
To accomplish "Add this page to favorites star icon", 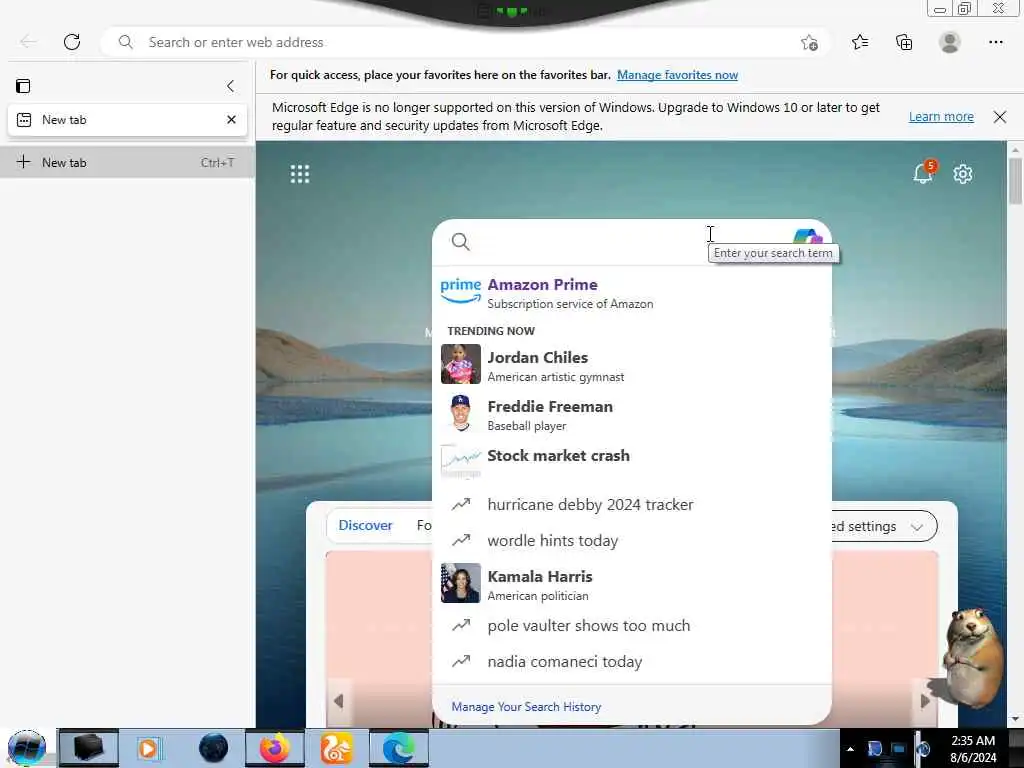I will (x=809, y=42).
